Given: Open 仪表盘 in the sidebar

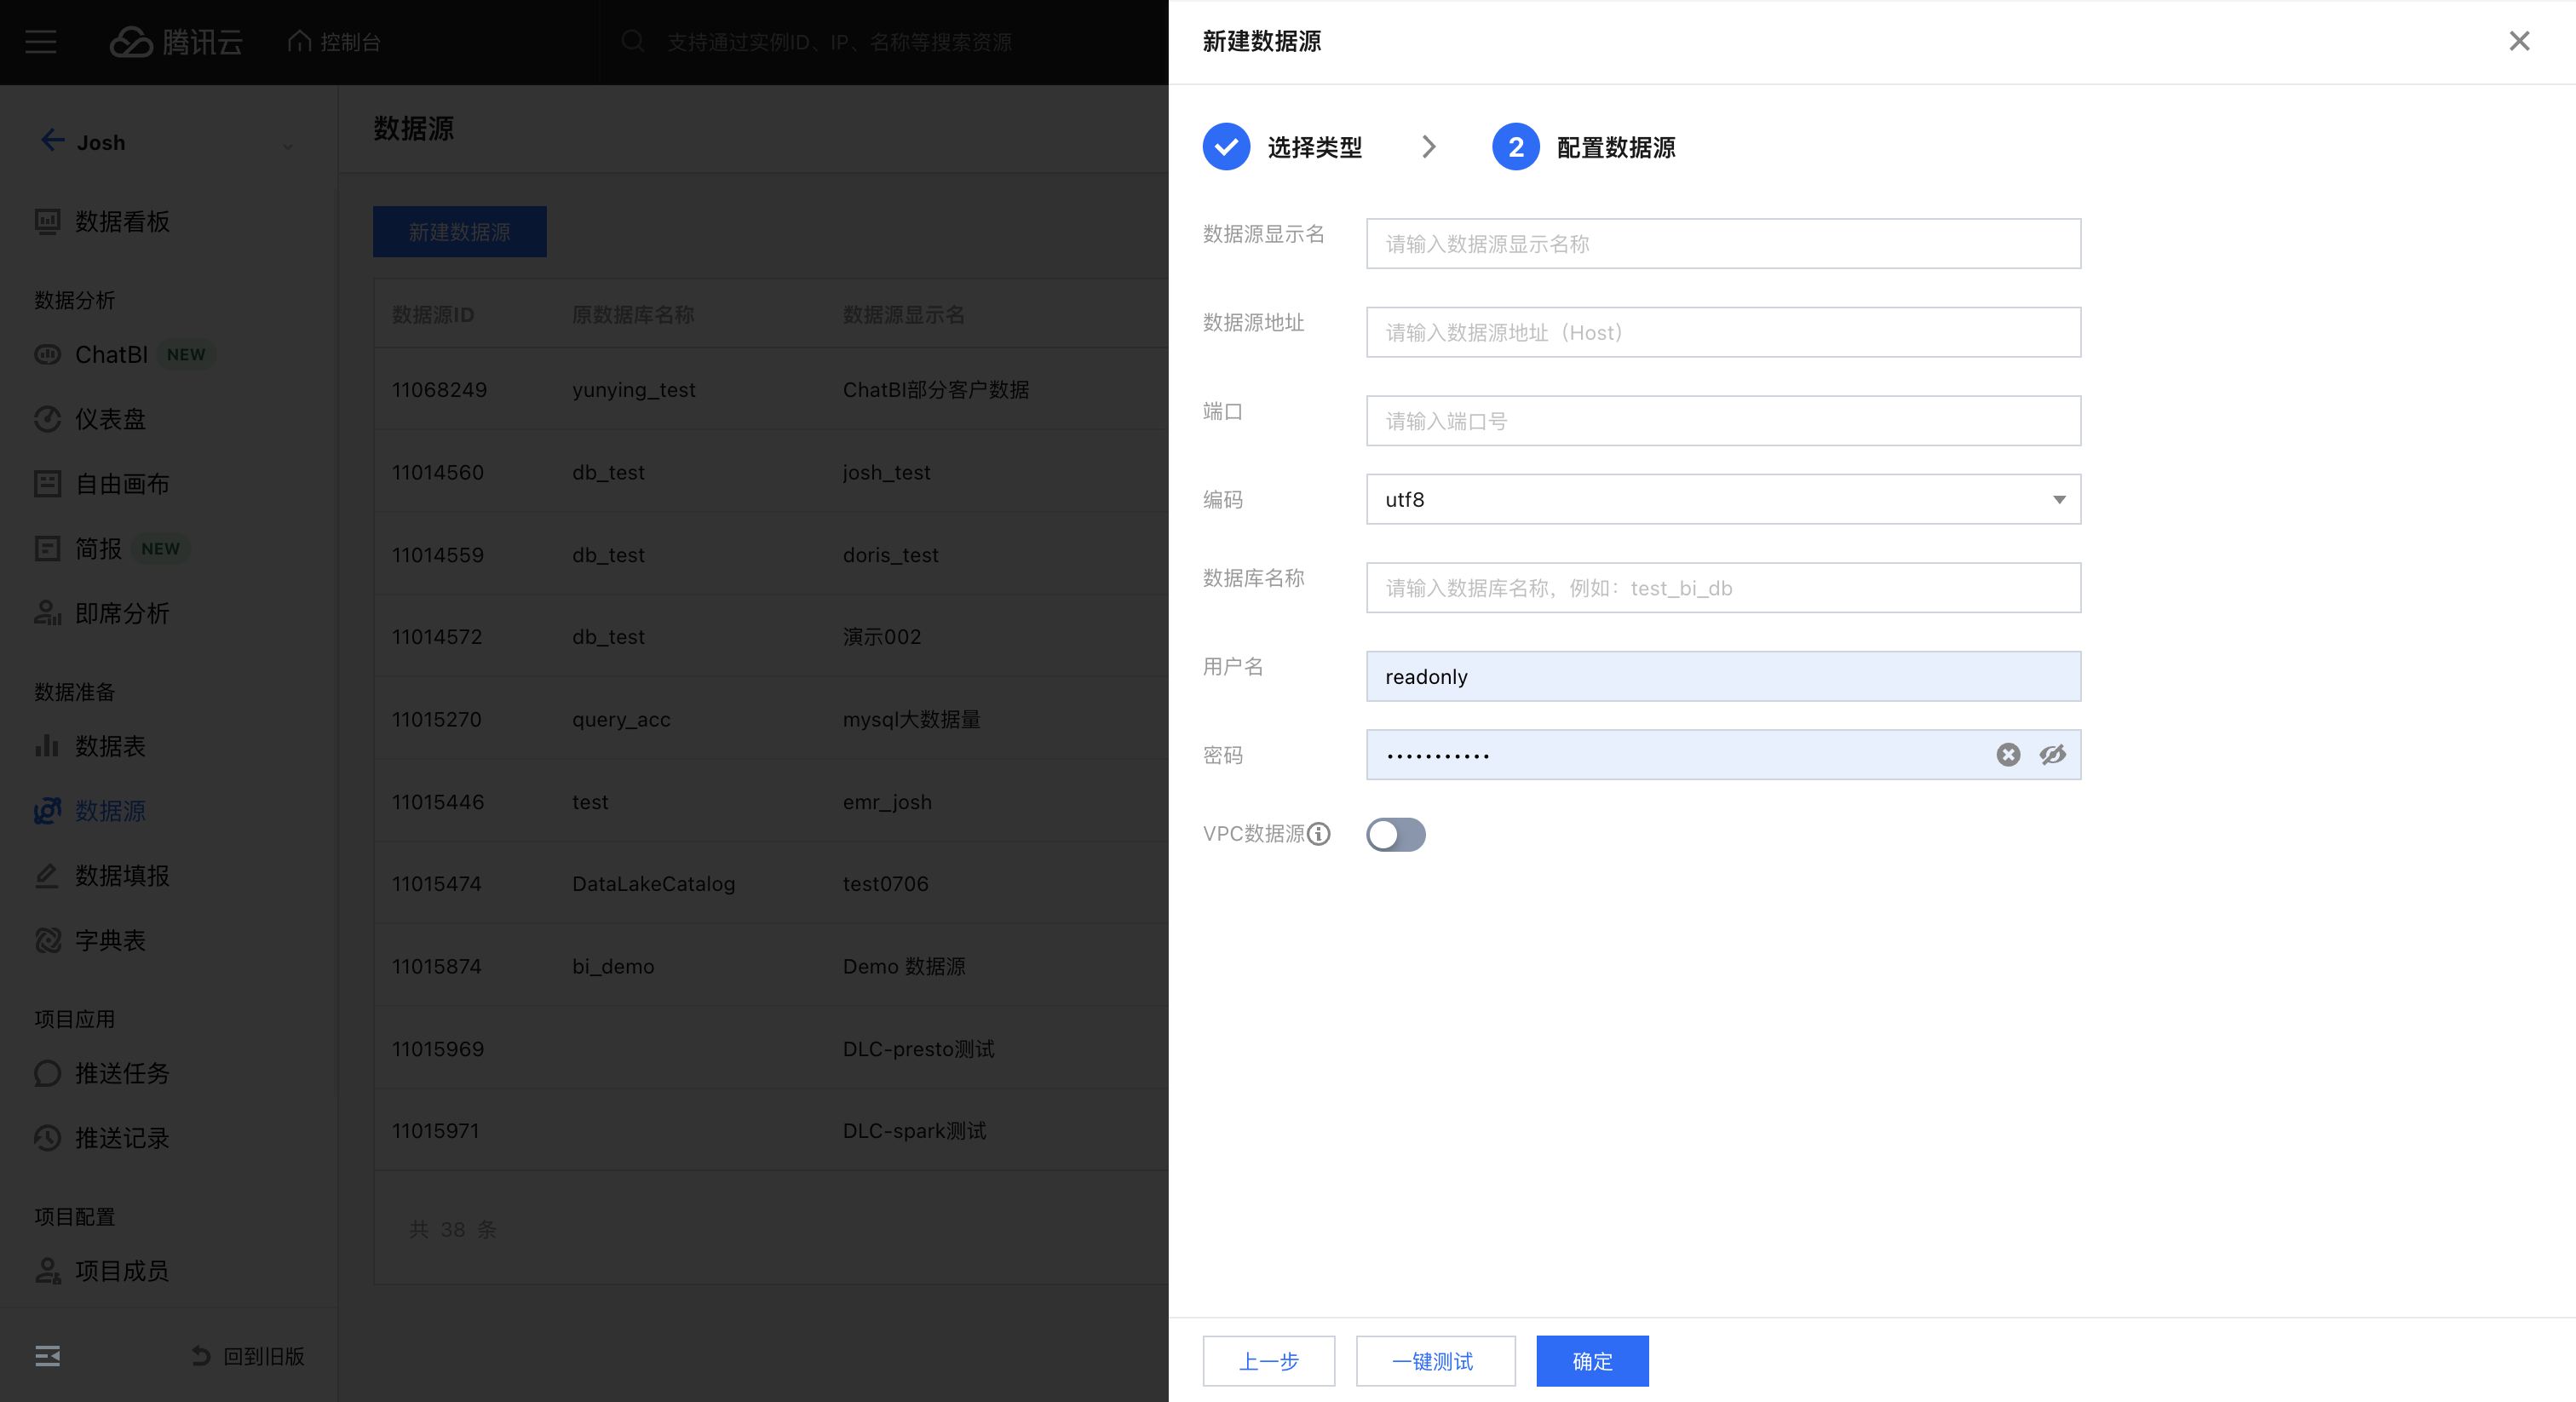Looking at the screenshot, I should click(x=110, y=419).
